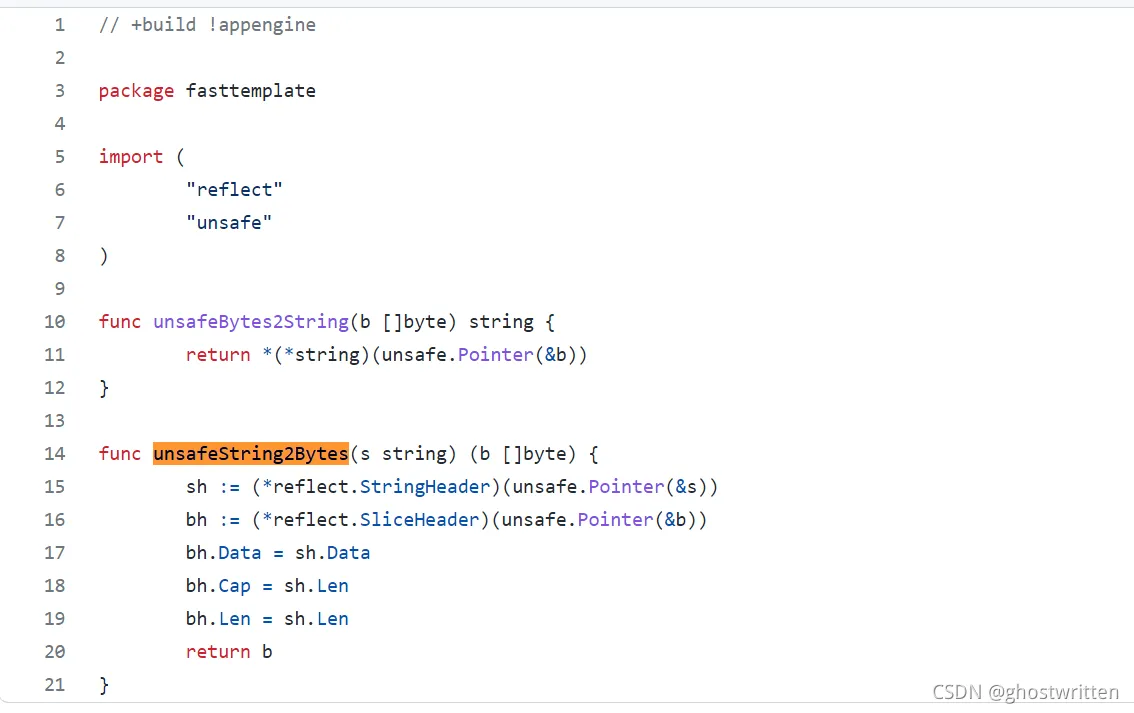Select line number 10 in the gutter
The width and height of the screenshot is (1134, 713).
pyautogui.click(x=54, y=322)
